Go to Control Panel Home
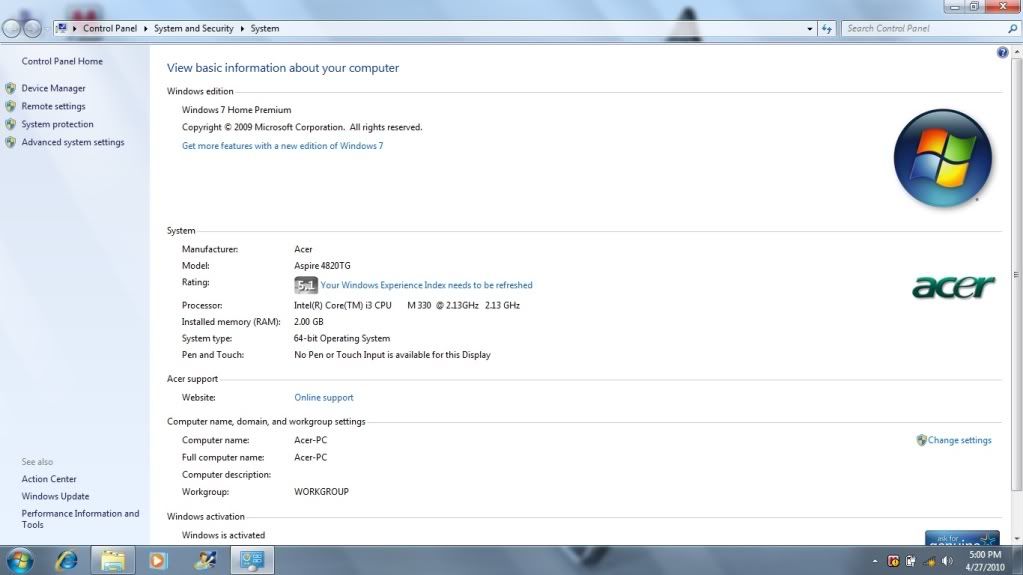 [62, 61]
